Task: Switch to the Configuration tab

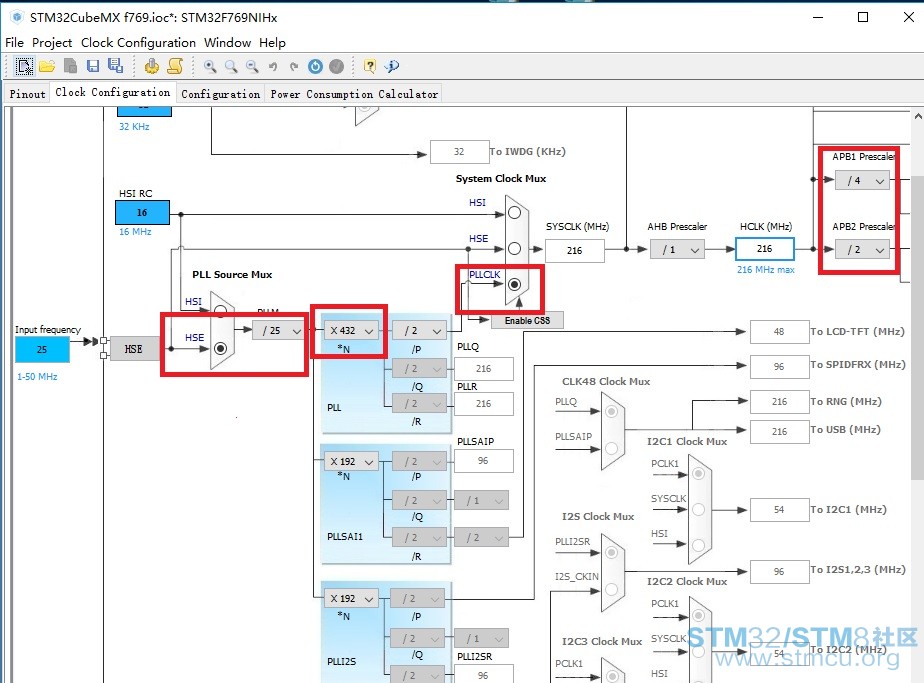Action: coord(220,94)
